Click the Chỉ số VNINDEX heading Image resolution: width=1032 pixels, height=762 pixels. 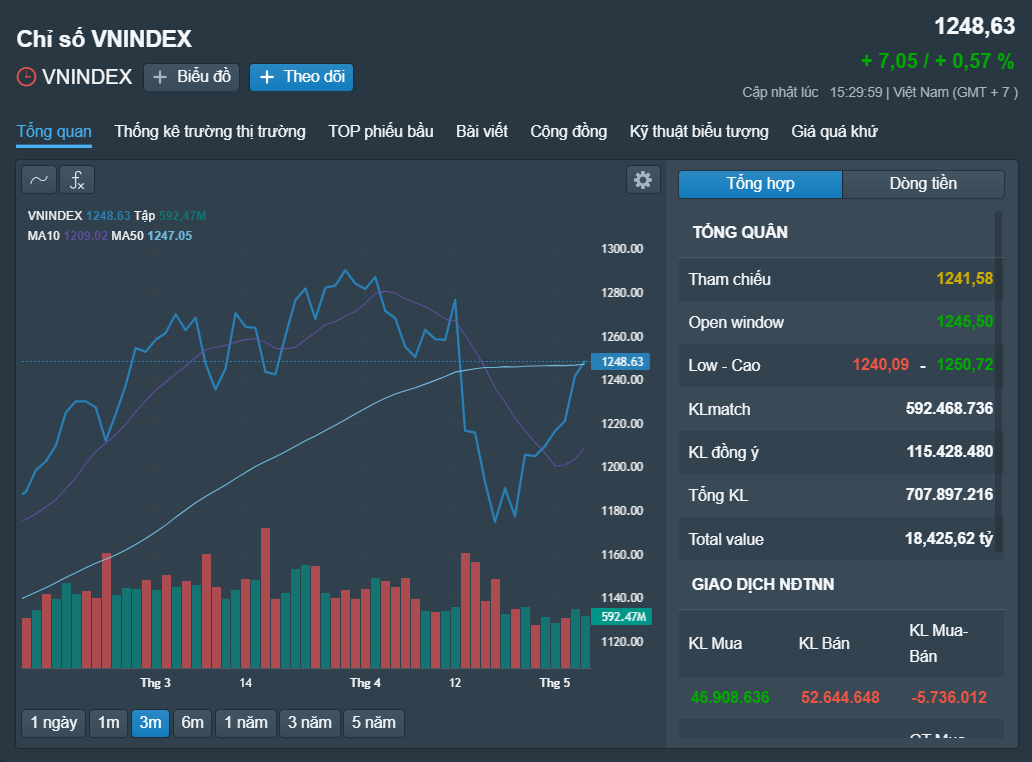tap(104, 39)
